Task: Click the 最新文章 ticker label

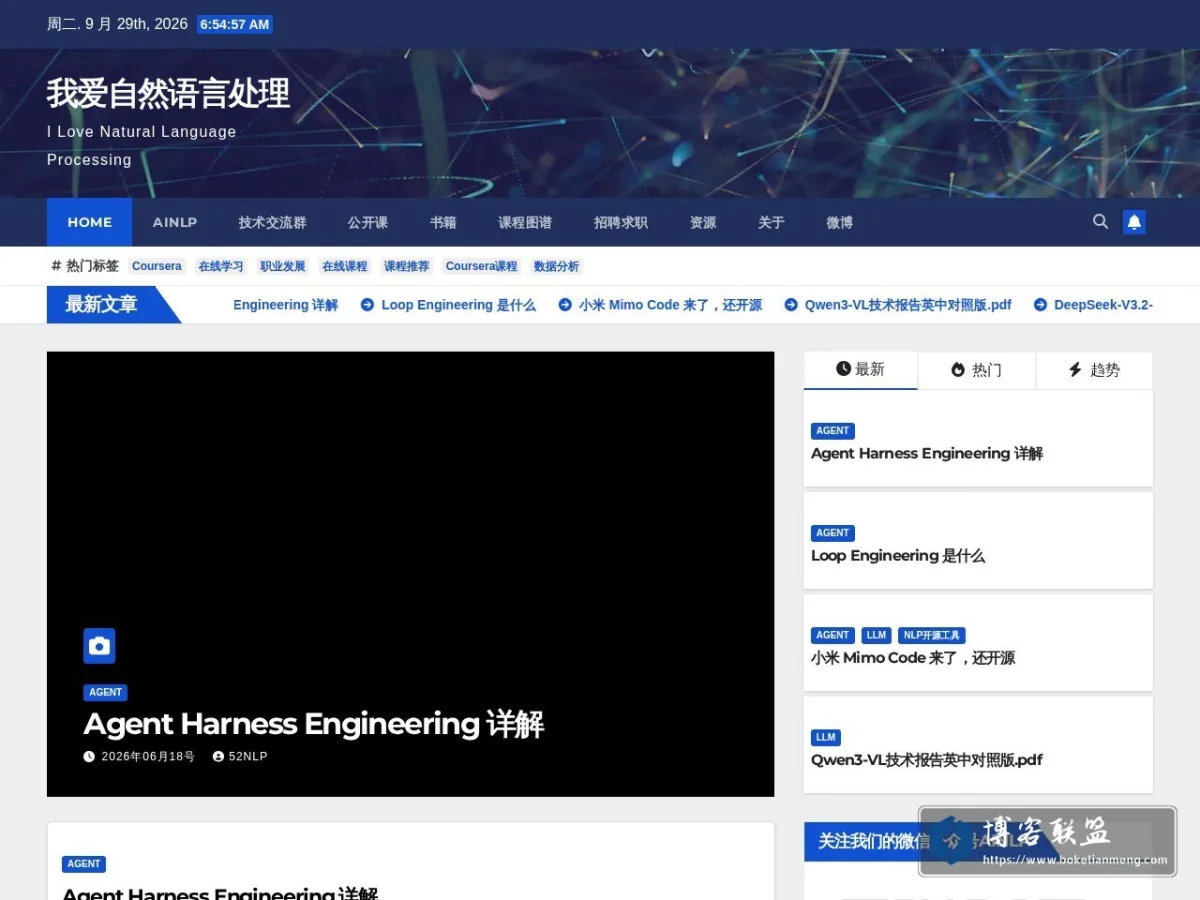Action: 101,305
